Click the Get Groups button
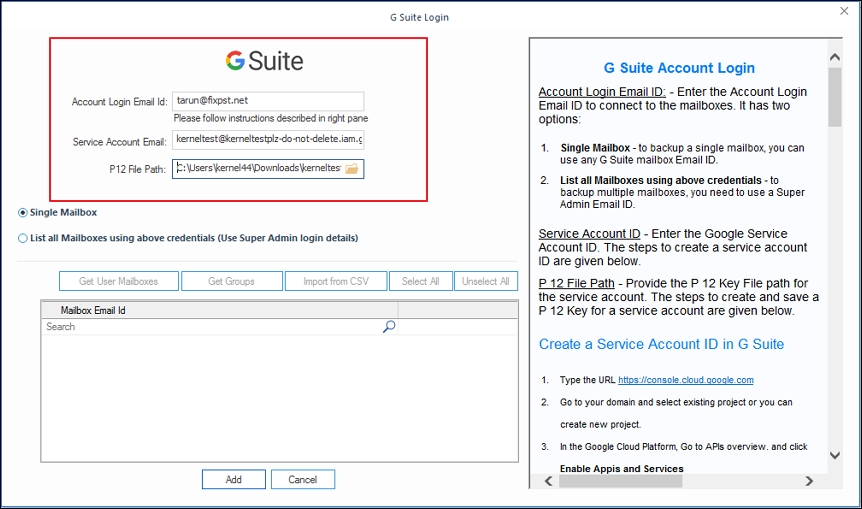 231,281
